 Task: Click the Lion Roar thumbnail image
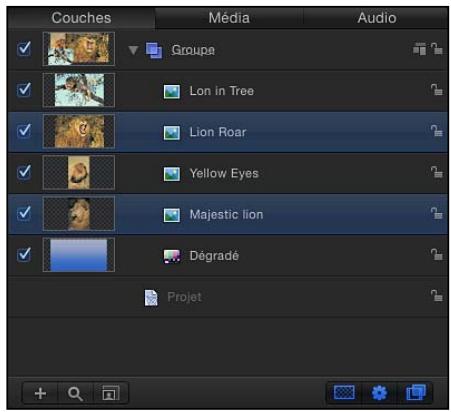coord(79,131)
